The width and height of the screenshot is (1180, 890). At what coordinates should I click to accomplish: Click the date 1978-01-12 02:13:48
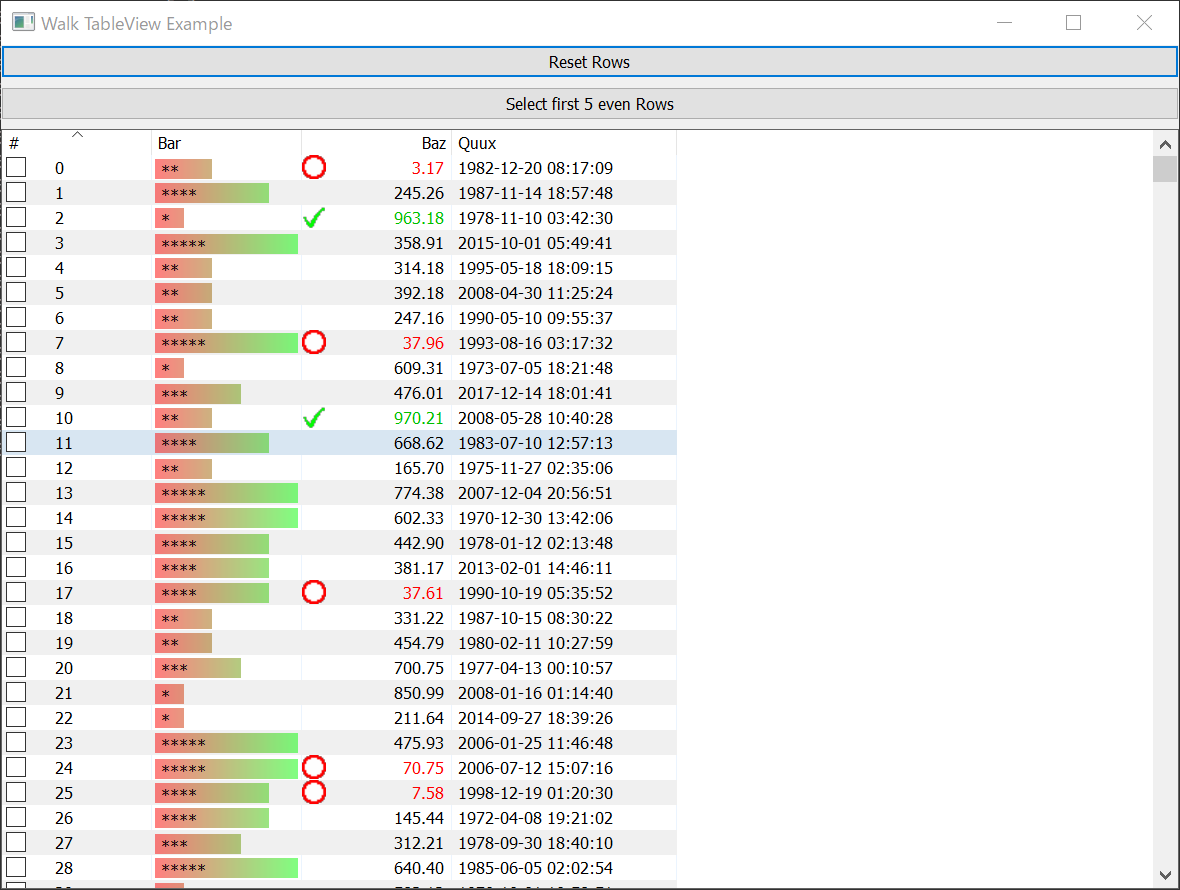pos(535,543)
